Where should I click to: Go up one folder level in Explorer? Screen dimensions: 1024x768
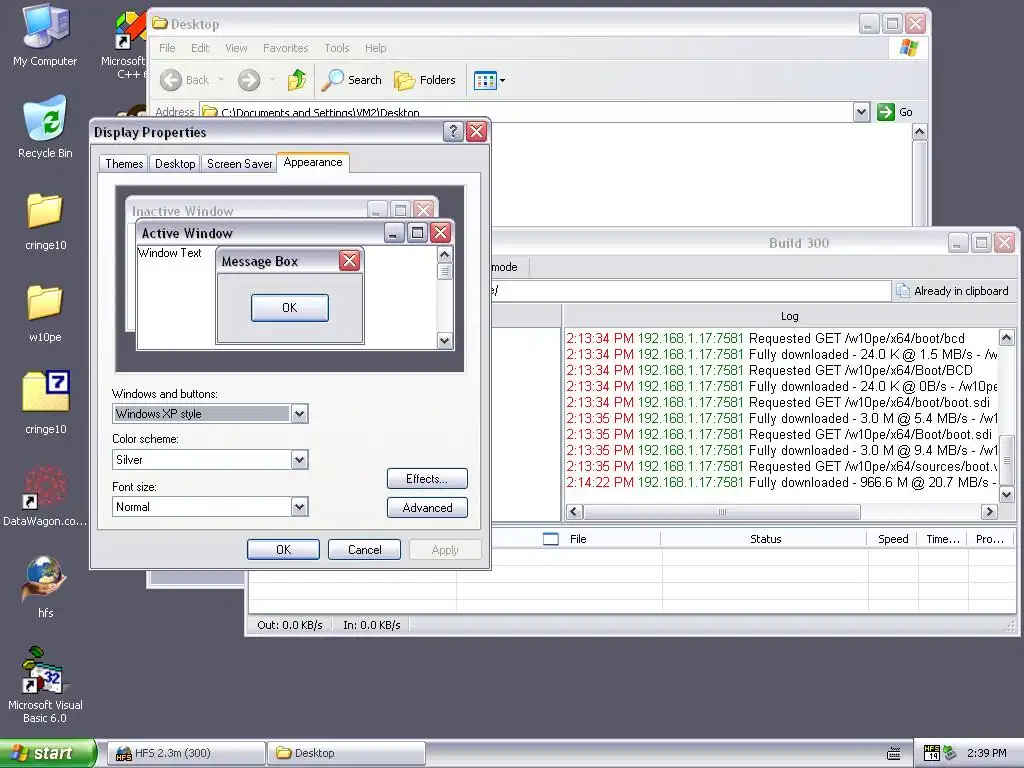point(297,80)
